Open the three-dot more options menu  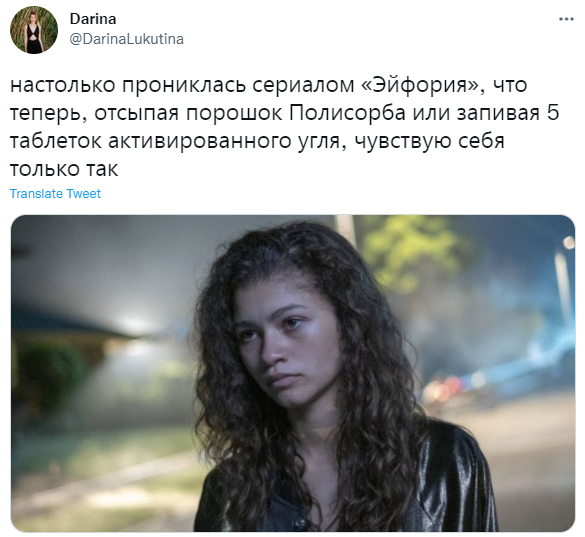click(x=566, y=19)
